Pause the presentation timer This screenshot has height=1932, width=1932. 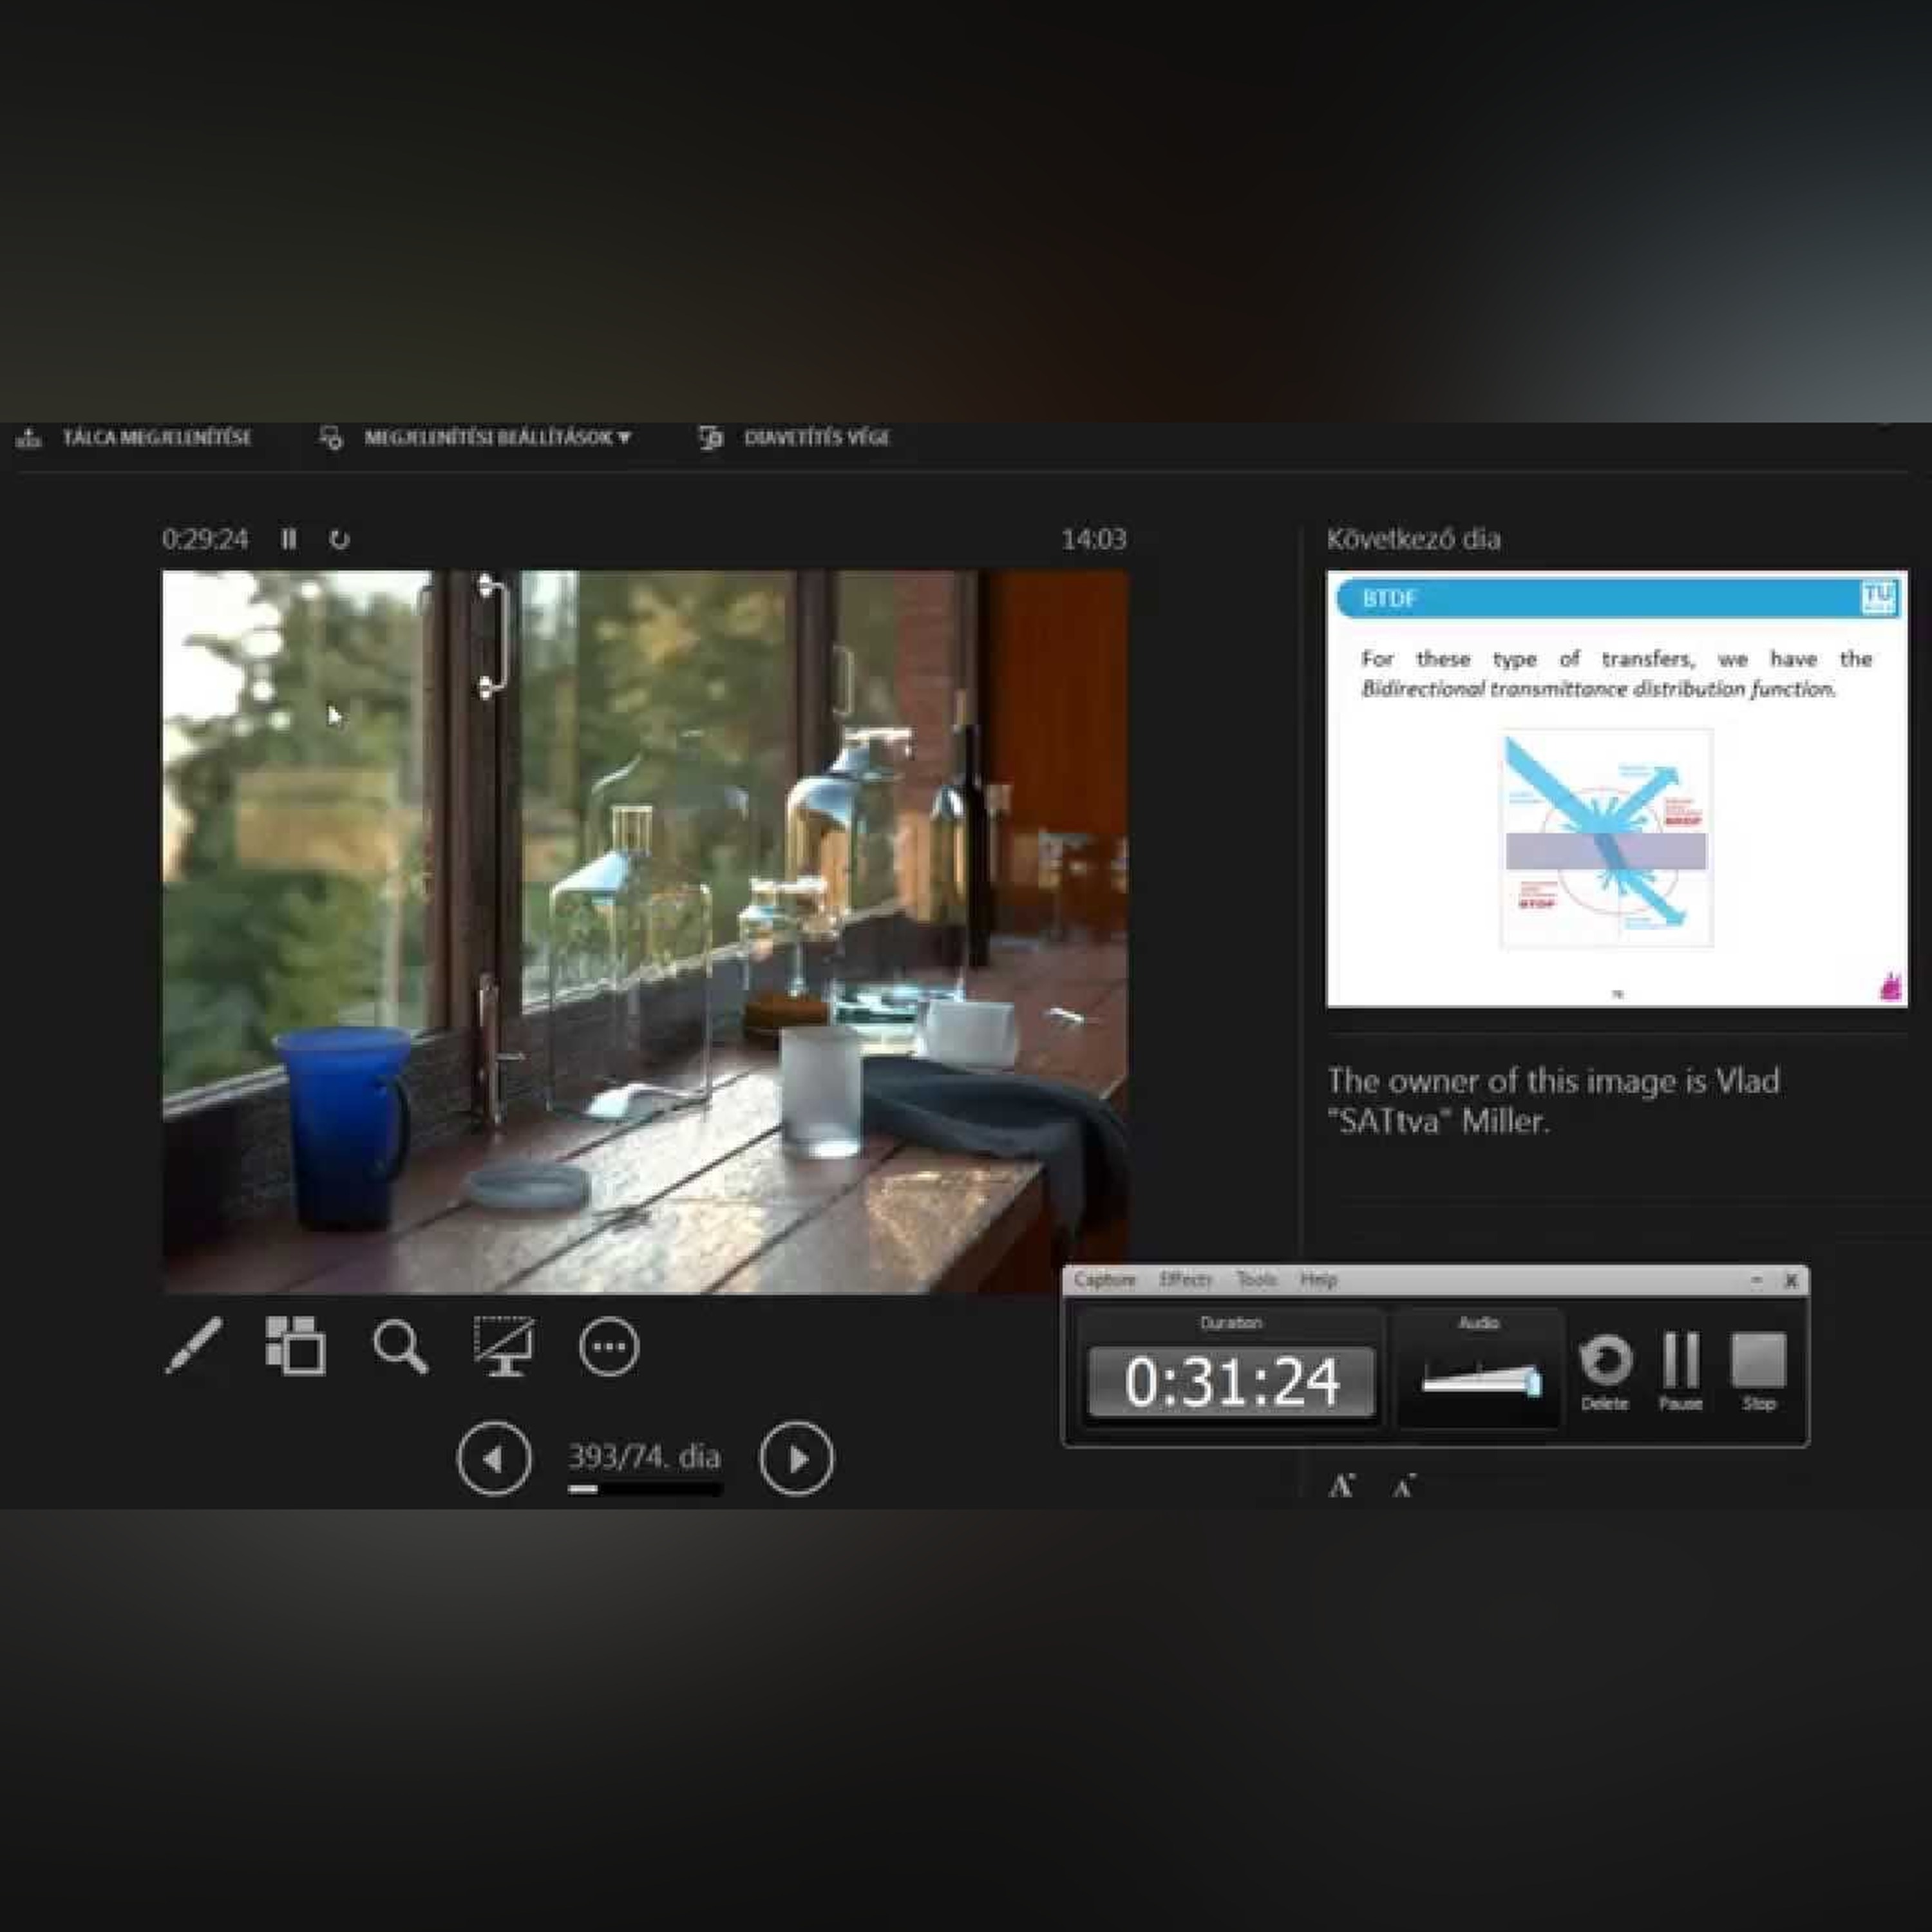click(x=289, y=539)
